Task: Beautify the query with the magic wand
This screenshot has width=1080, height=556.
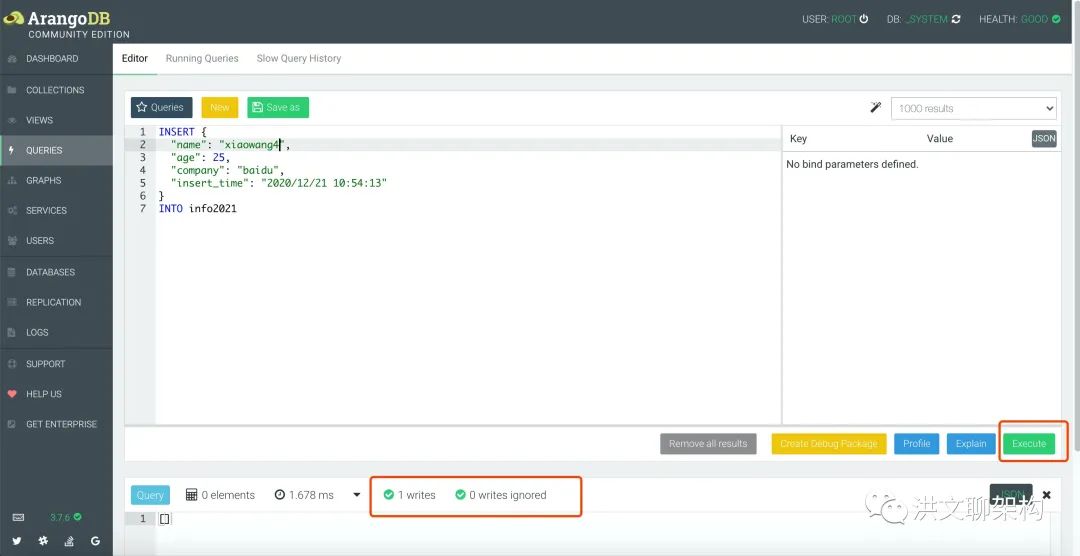Action: click(x=875, y=107)
